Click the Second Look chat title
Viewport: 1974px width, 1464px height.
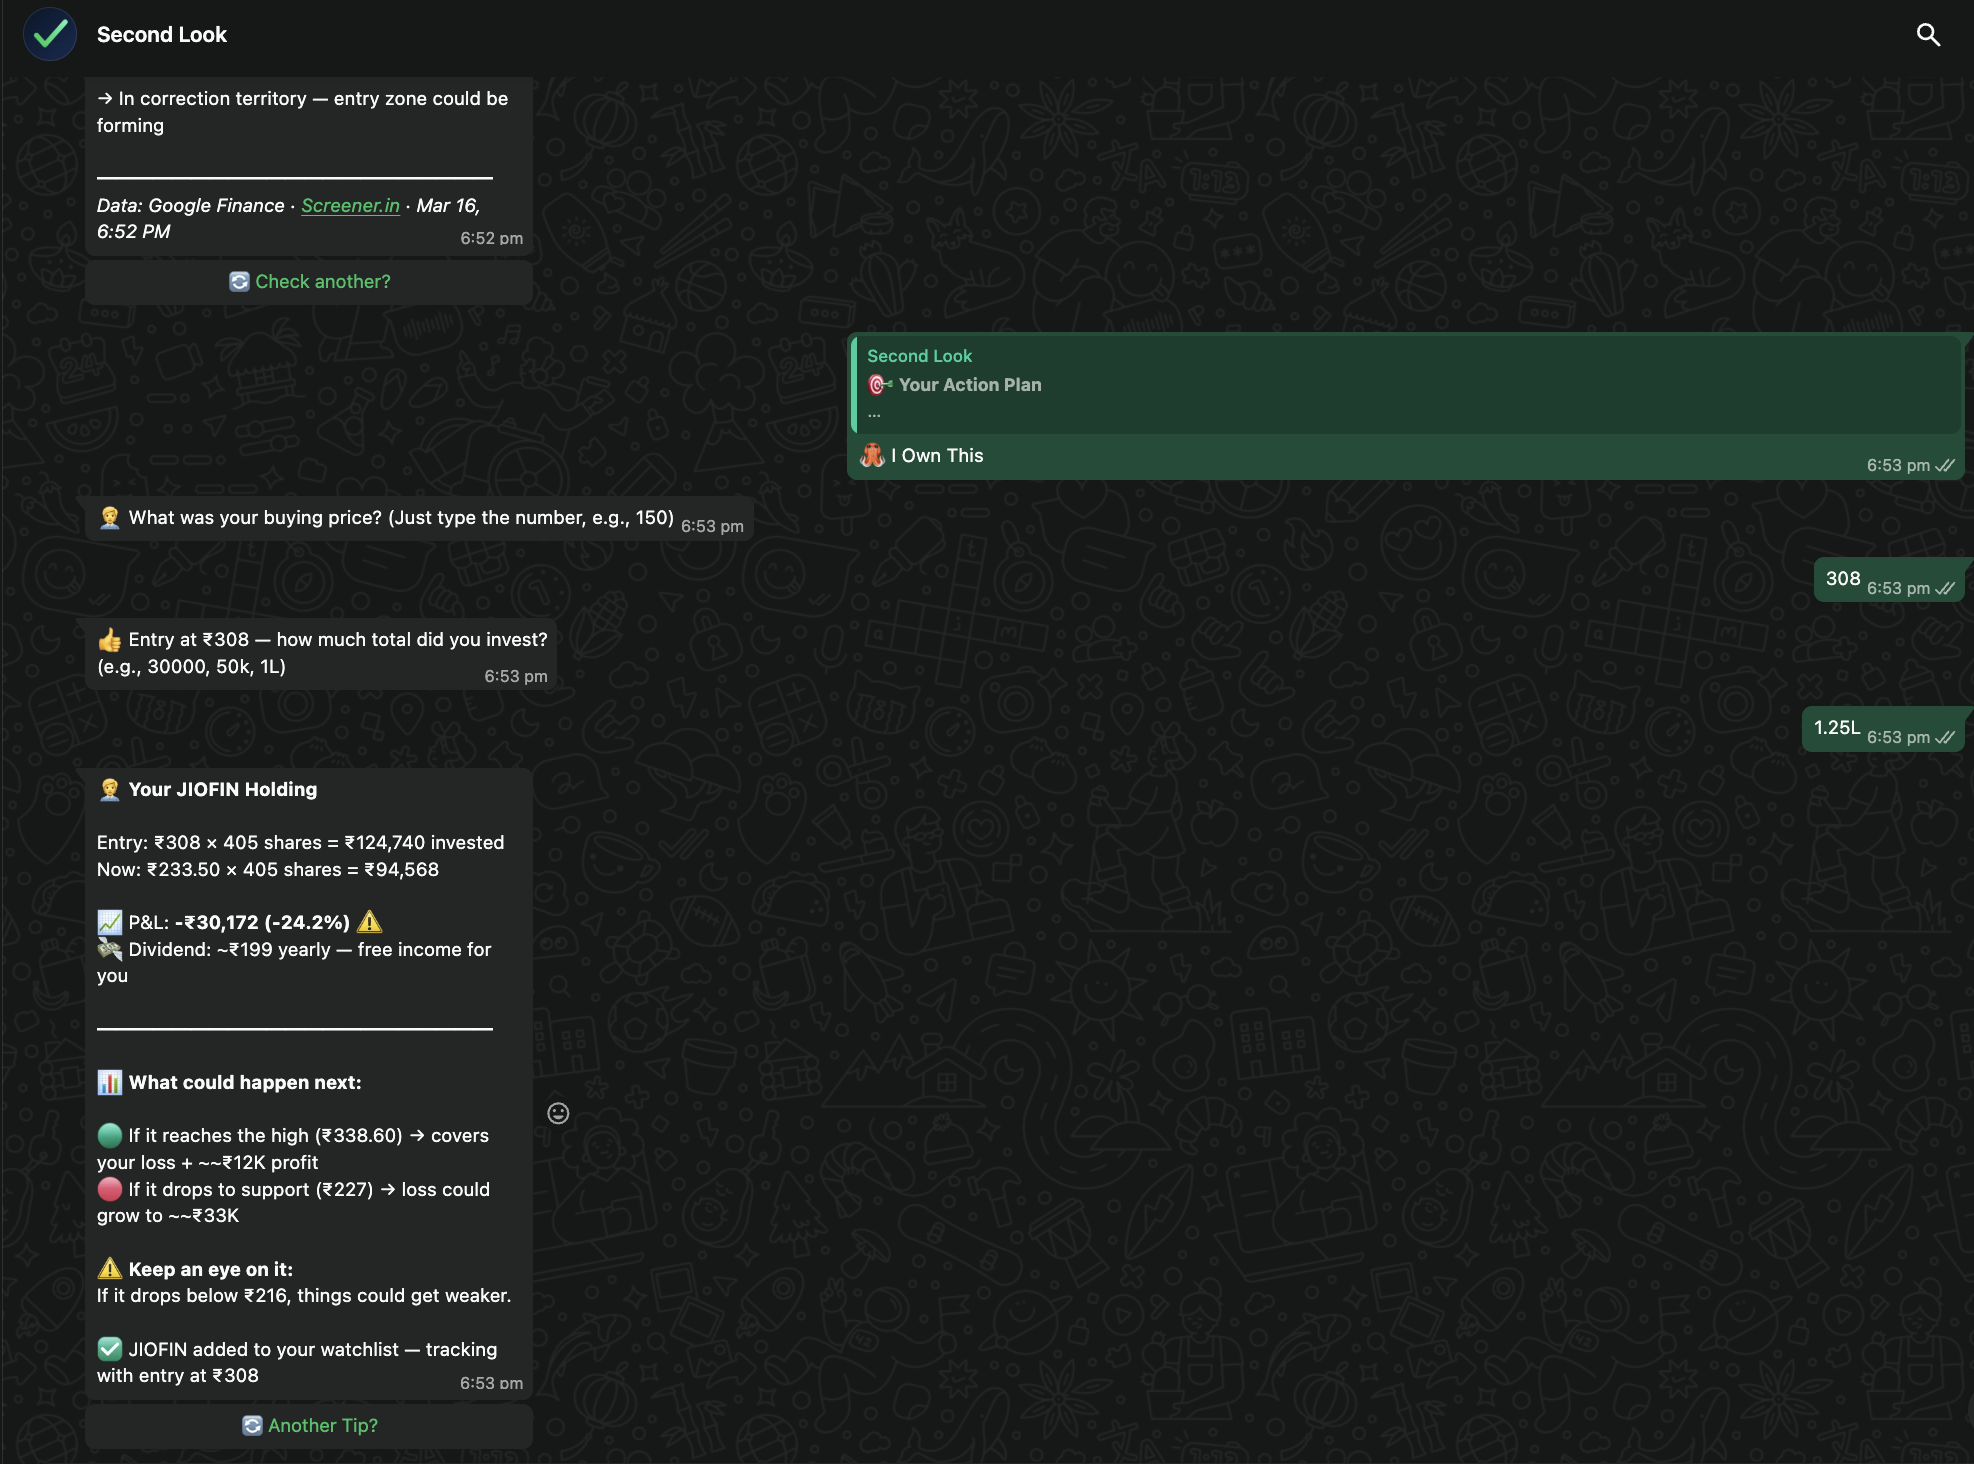click(161, 33)
